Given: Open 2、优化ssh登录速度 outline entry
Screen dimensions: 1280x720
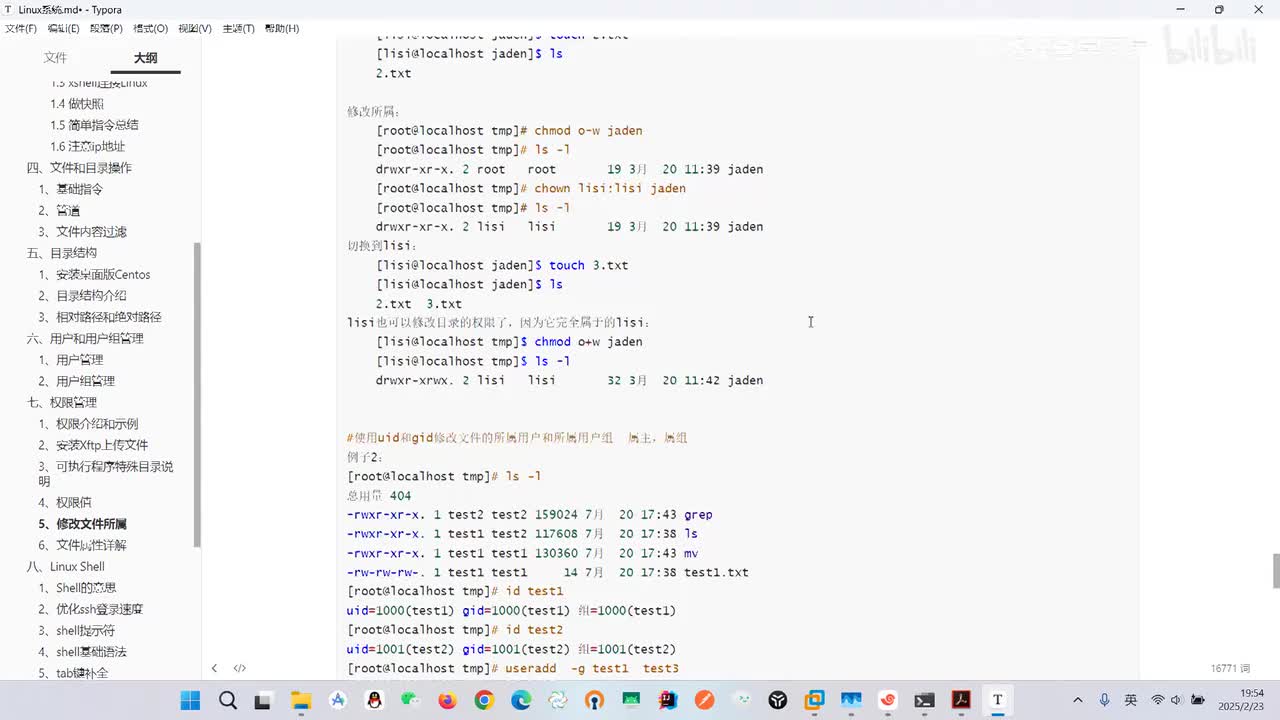Looking at the screenshot, I should click(91, 609).
